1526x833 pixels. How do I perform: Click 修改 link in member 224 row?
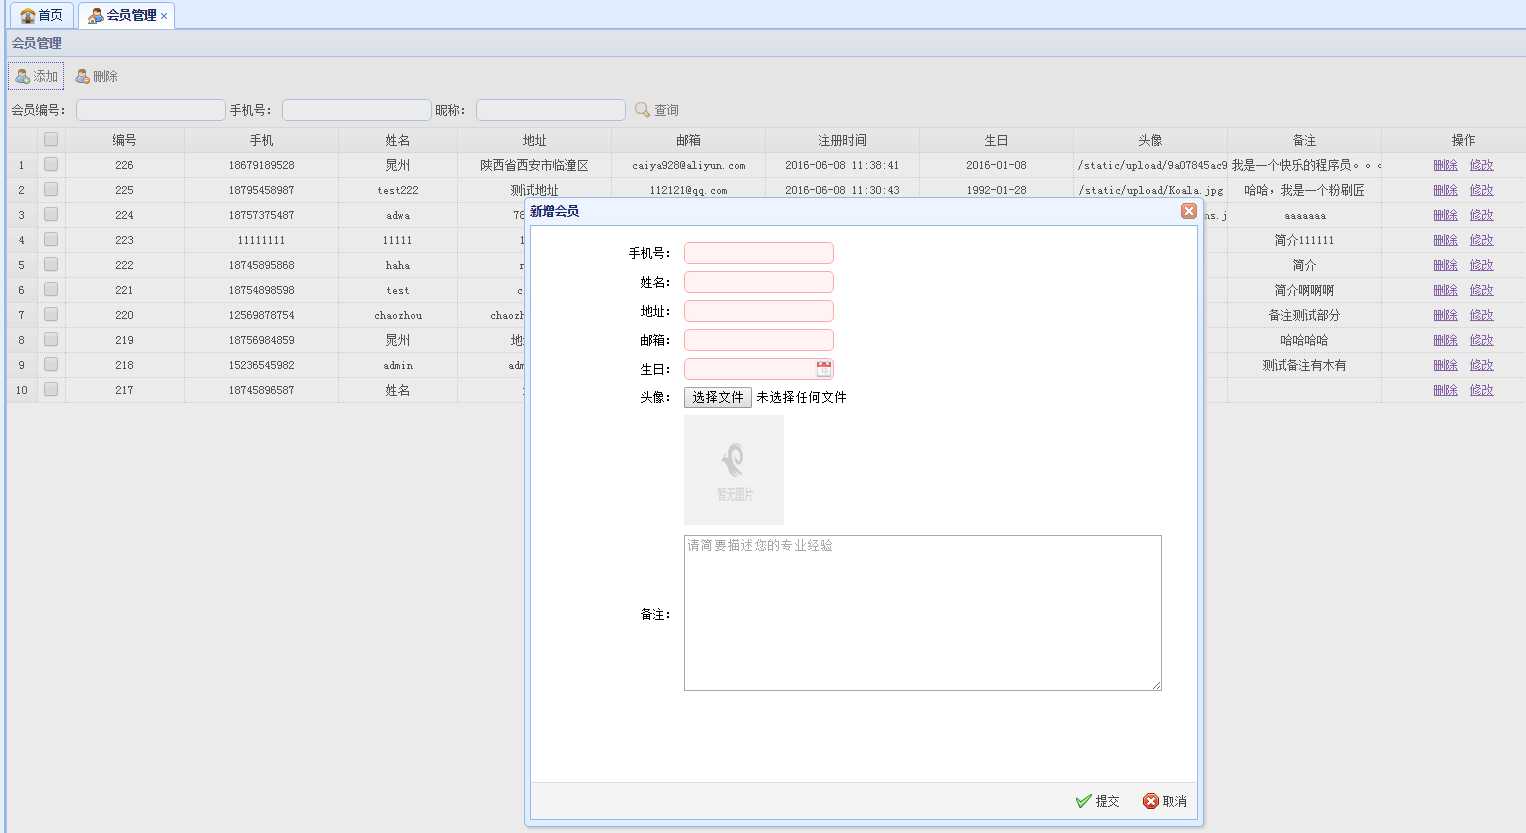coord(1481,215)
